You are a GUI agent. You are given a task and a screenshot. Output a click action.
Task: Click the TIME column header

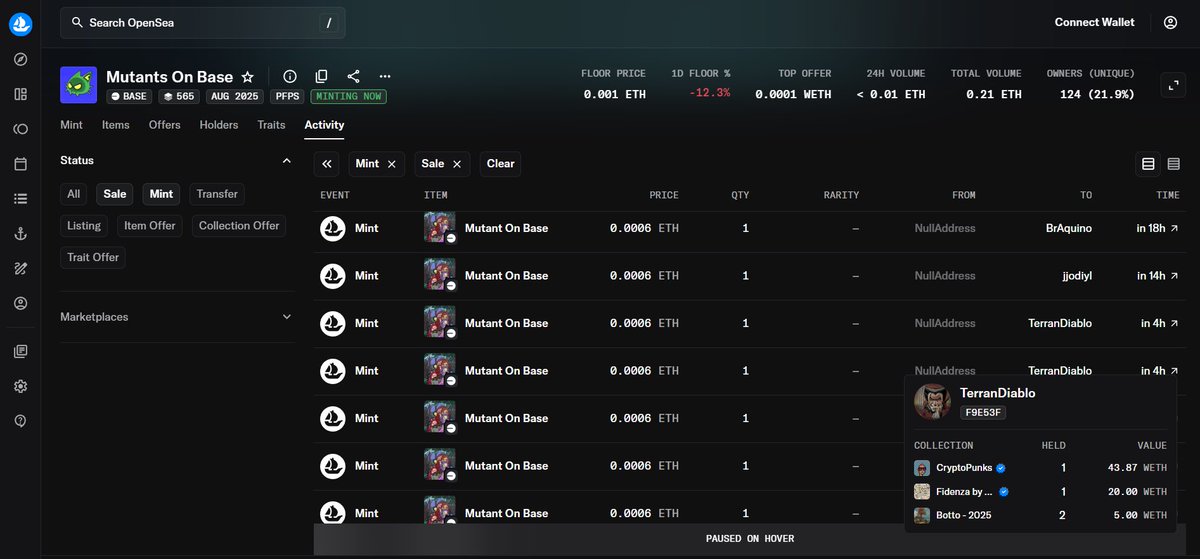(1167, 195)
